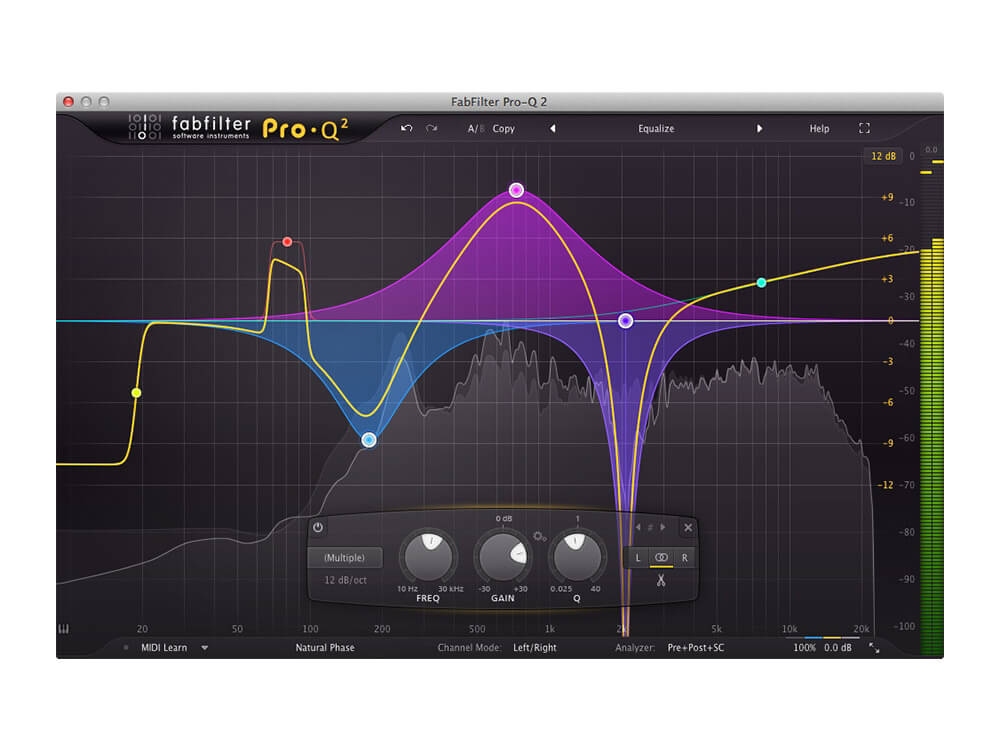The image size is (1000, 750).
Task: Go to next preset with right arrow
Action: pyautogui.click(x=759, y=128)
